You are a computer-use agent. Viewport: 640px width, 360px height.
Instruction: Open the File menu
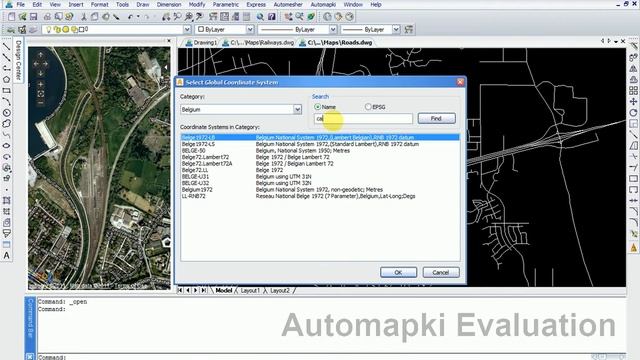tap(20, 4)
